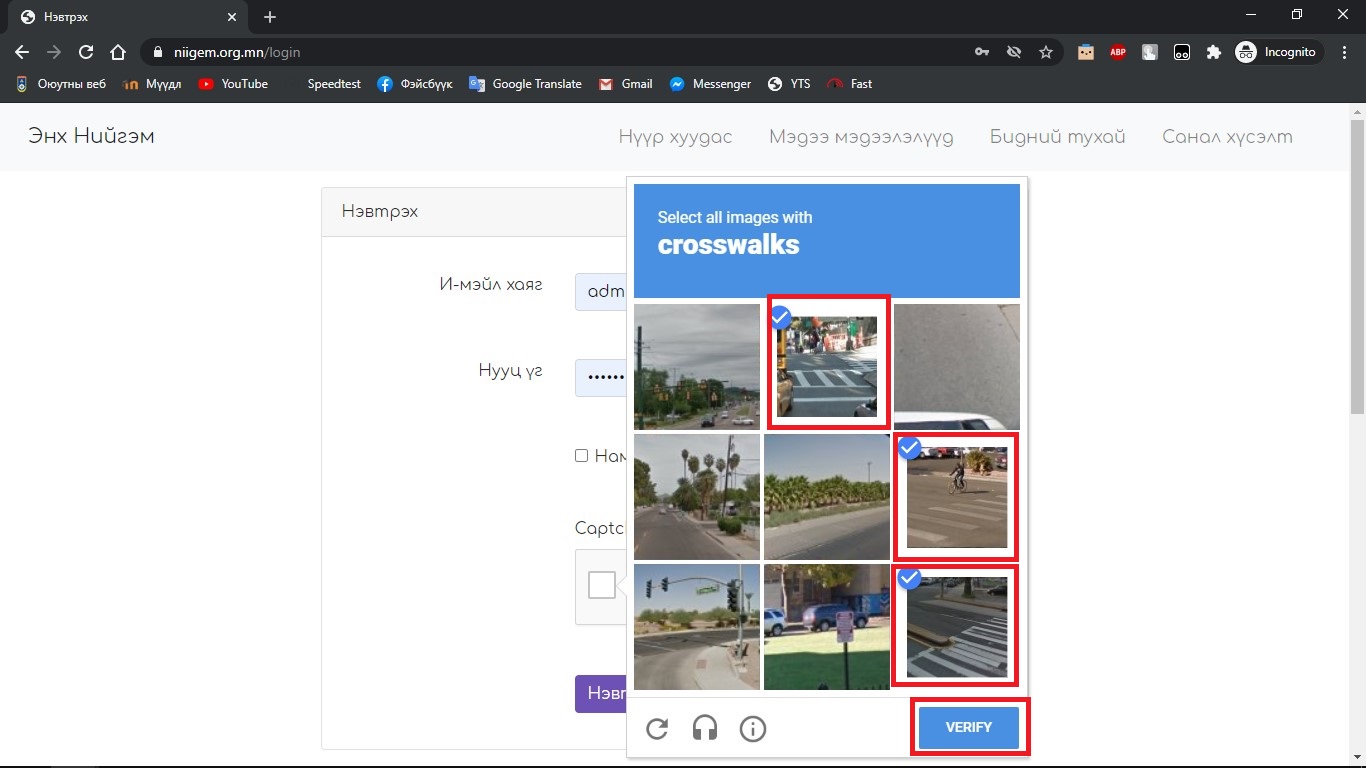This screenshot has width=1366, height=768.
Task: Click the audio challenge headphones icon
Action: (705, 729)
